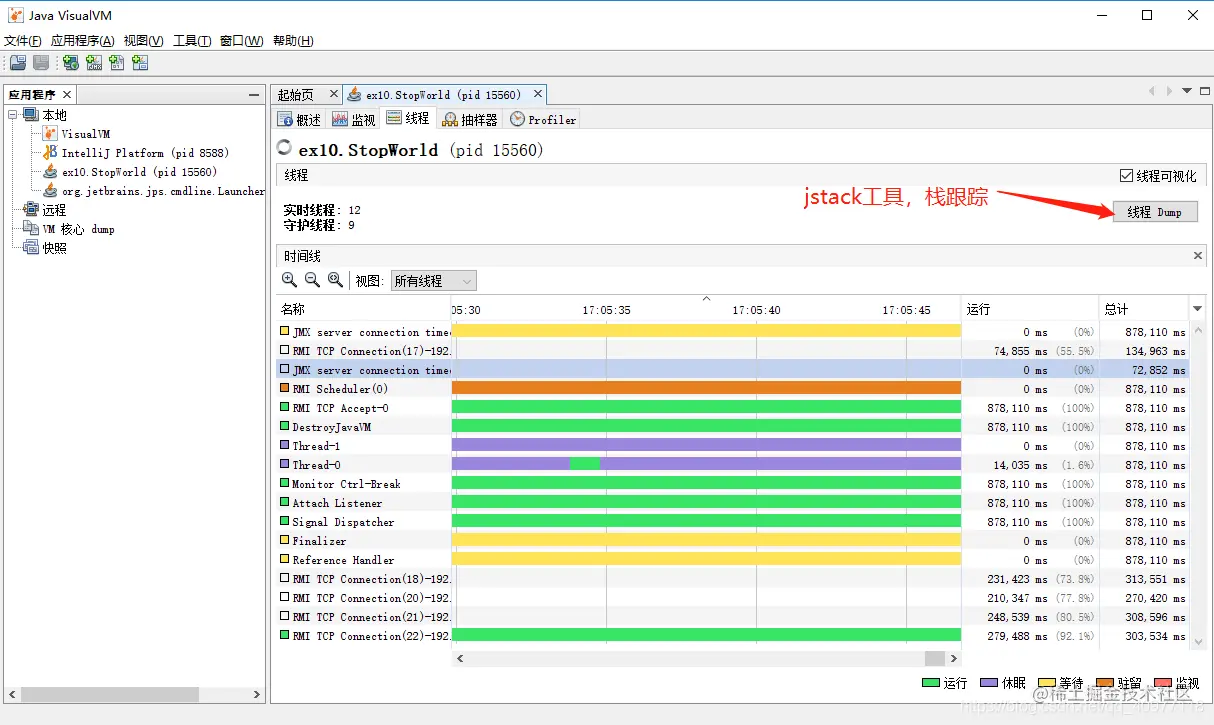Click the last add-source toolbar icon
The image size is (1214, 725).
coord(140,63)
